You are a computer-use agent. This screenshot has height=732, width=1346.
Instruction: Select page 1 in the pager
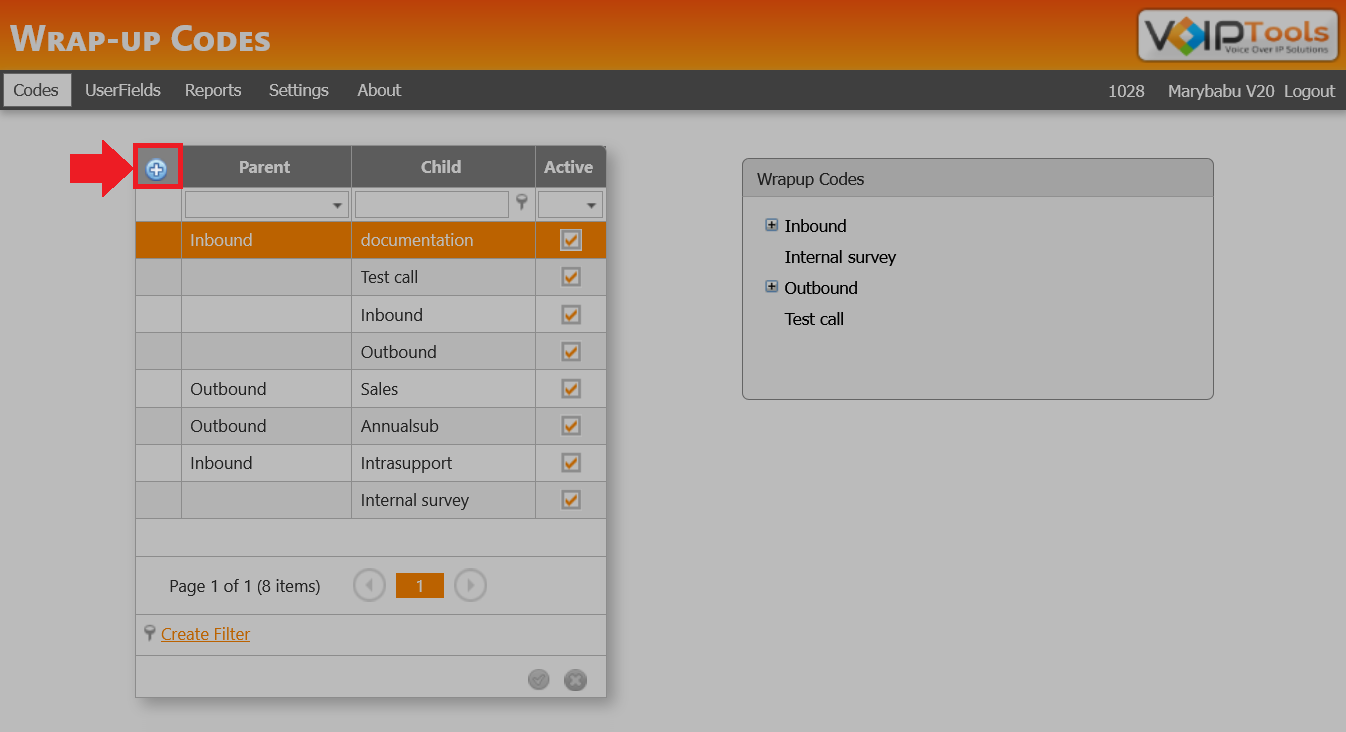click(419, 585)
